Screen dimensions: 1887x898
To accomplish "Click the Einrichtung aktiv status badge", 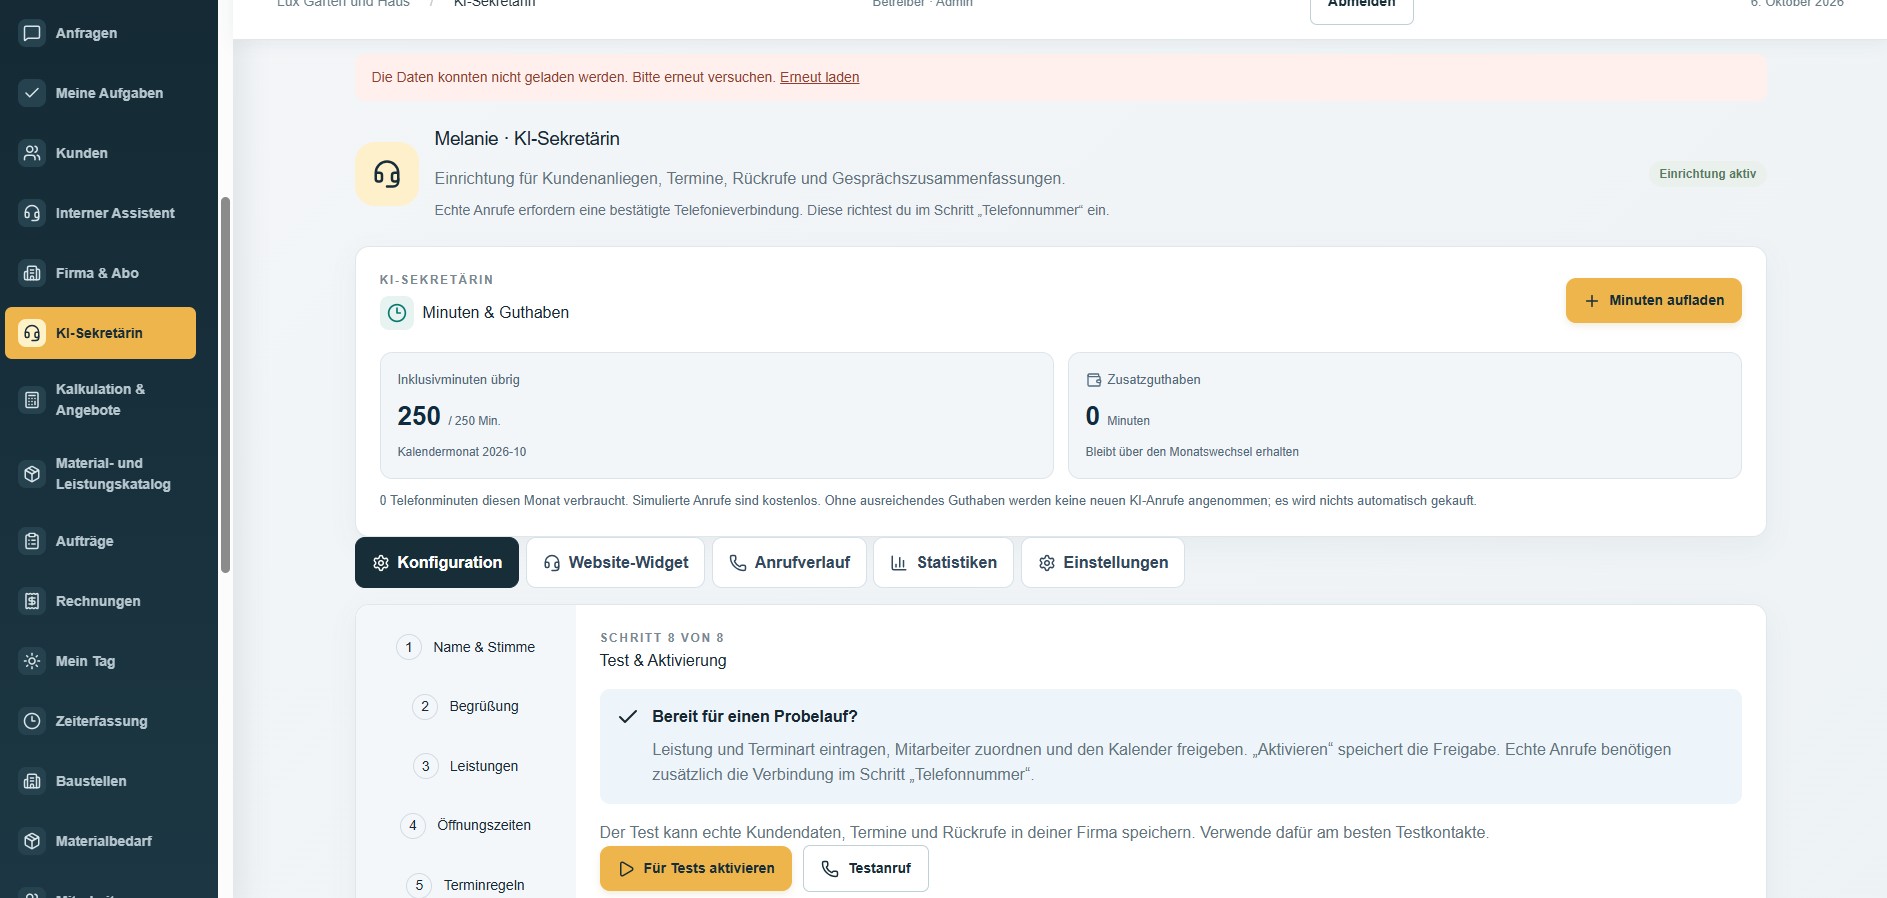I will tap(1707, 174).
